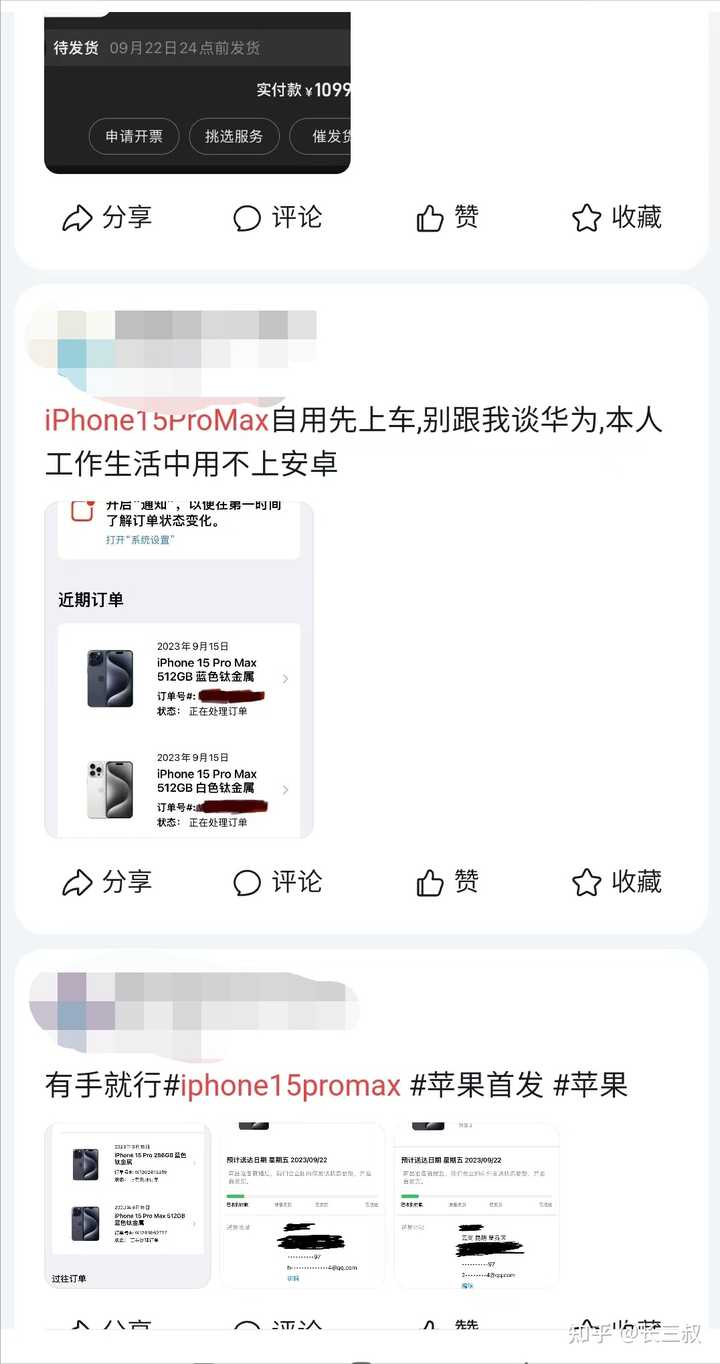Tap 催发货 button in order image

pyautogui.click(x=321, y=136)
